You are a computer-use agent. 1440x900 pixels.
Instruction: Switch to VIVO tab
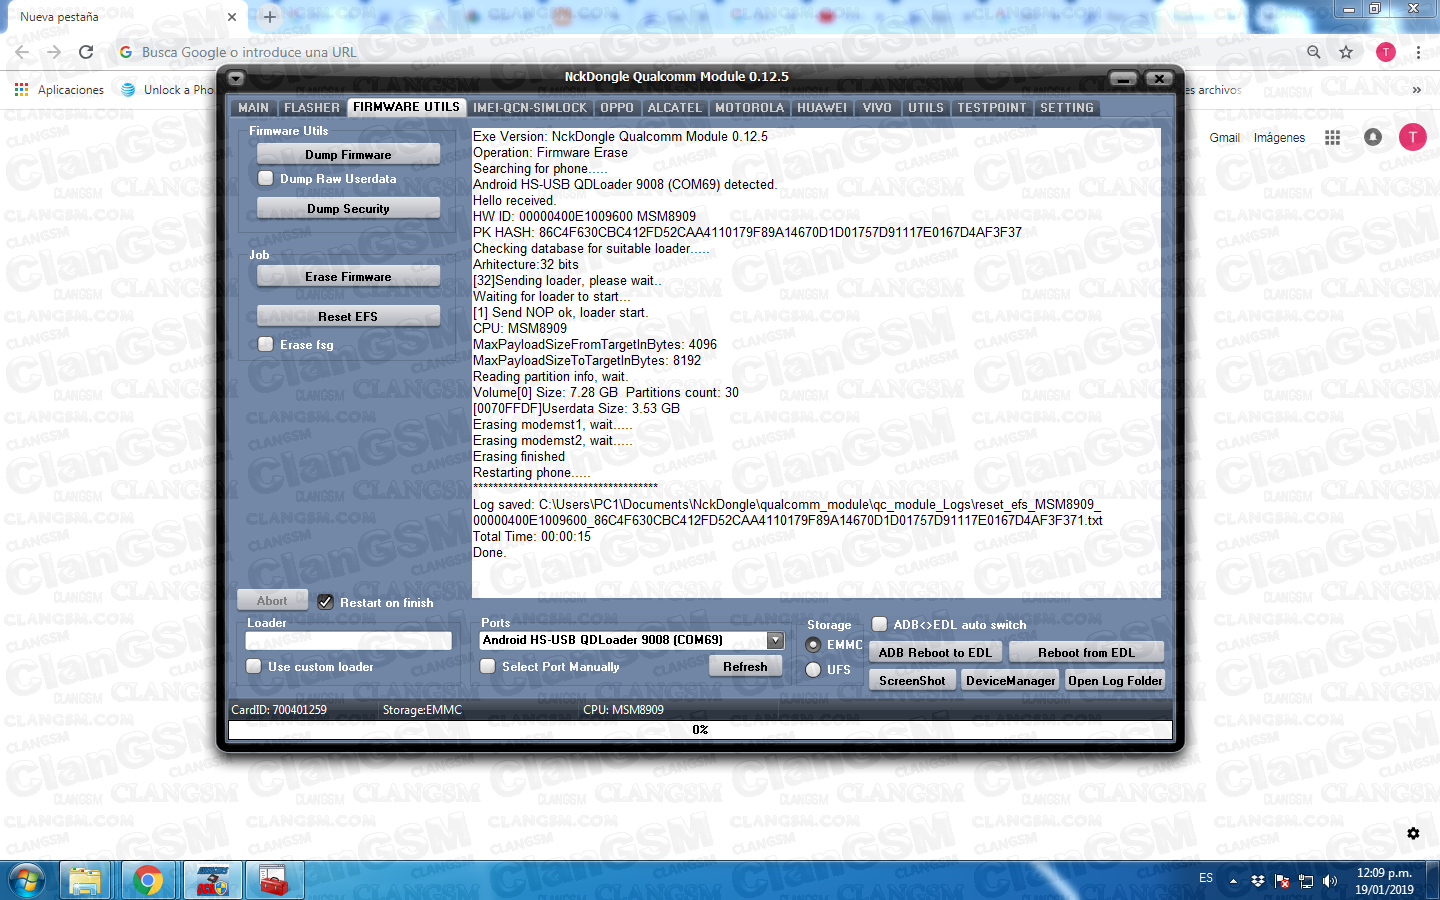click(877, 108)
